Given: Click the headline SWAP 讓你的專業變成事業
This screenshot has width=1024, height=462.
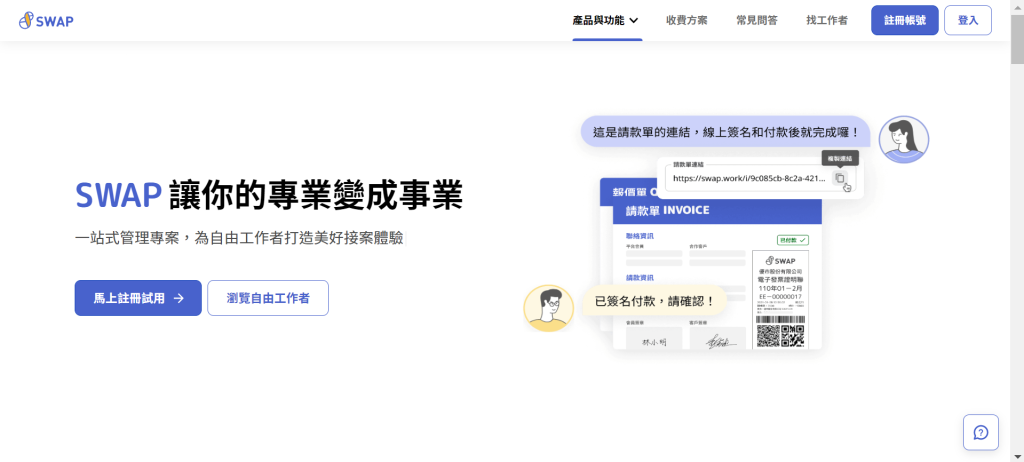Looking at the screenshot, I should 269,195.
